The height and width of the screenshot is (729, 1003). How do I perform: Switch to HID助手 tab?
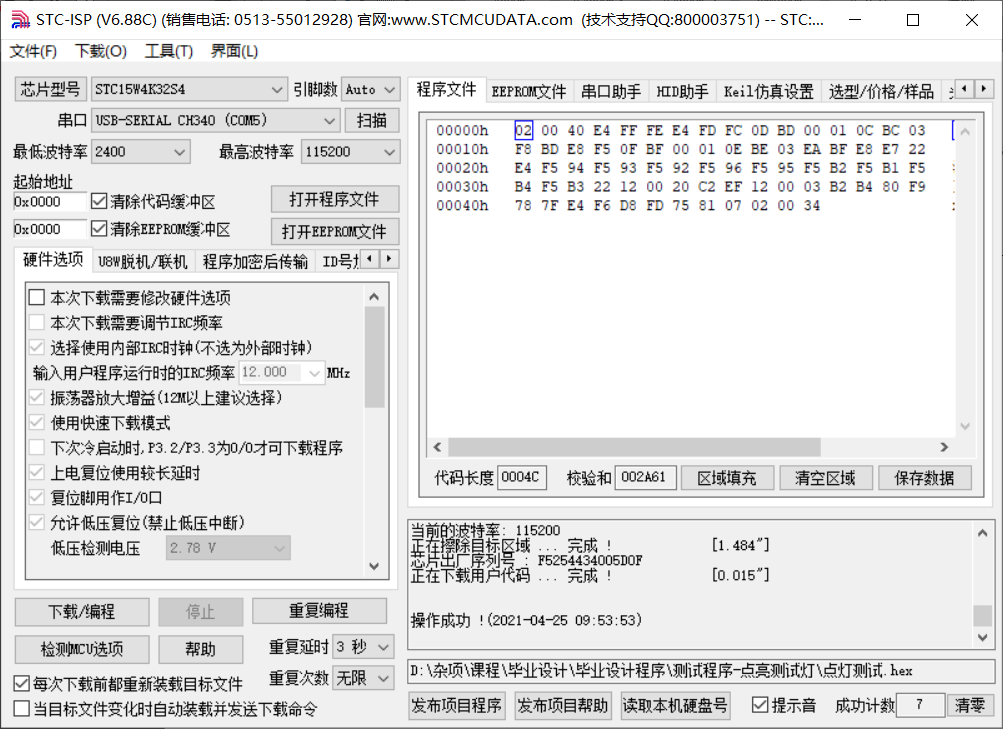pyautogui.click(x=683, y=92)
